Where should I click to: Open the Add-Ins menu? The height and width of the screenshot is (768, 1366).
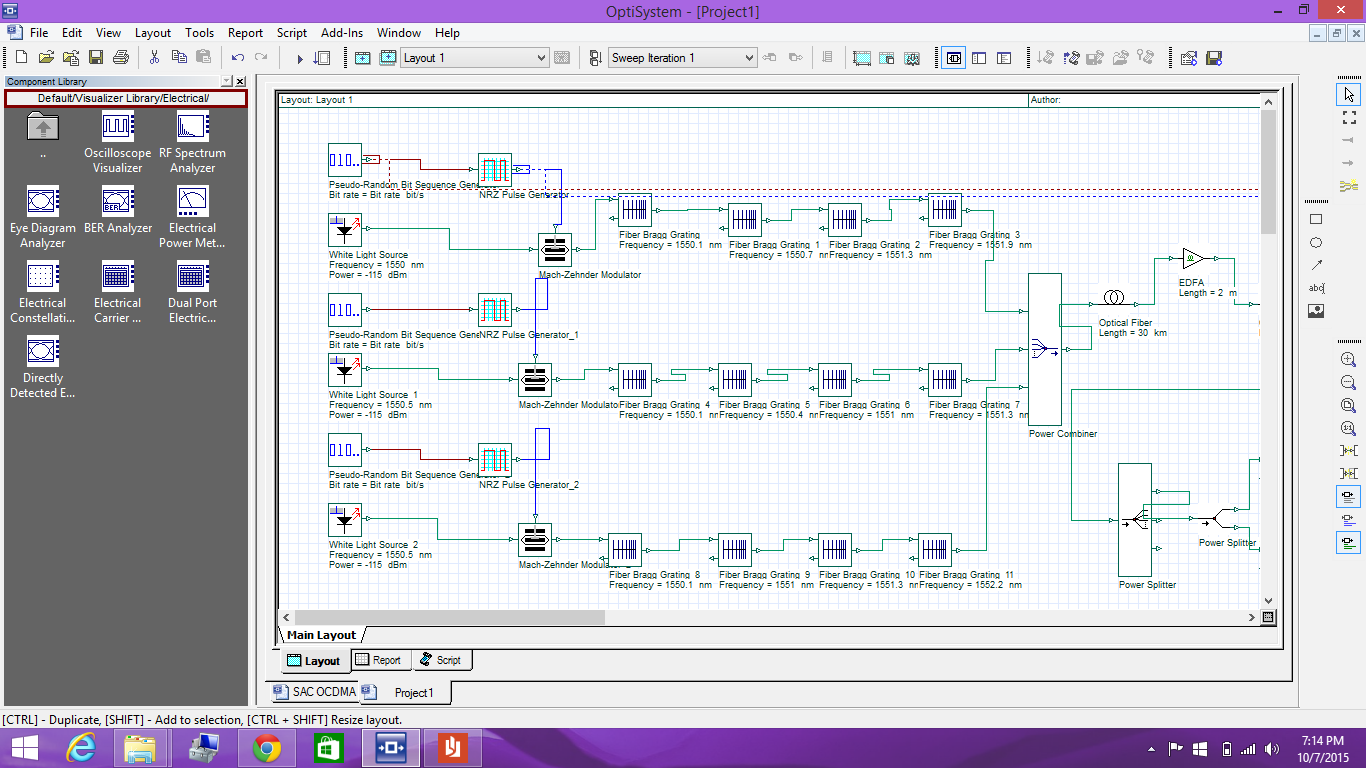click(x=343, y=33)
